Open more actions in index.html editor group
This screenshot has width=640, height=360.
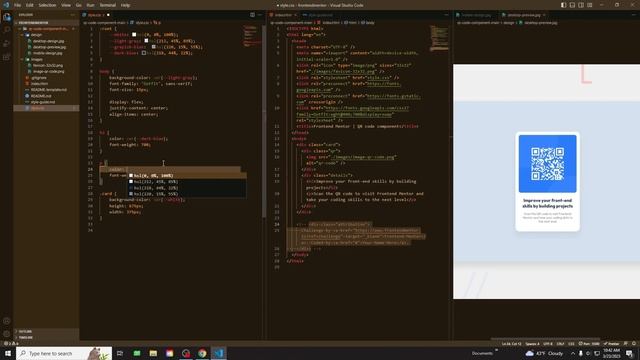446,15
